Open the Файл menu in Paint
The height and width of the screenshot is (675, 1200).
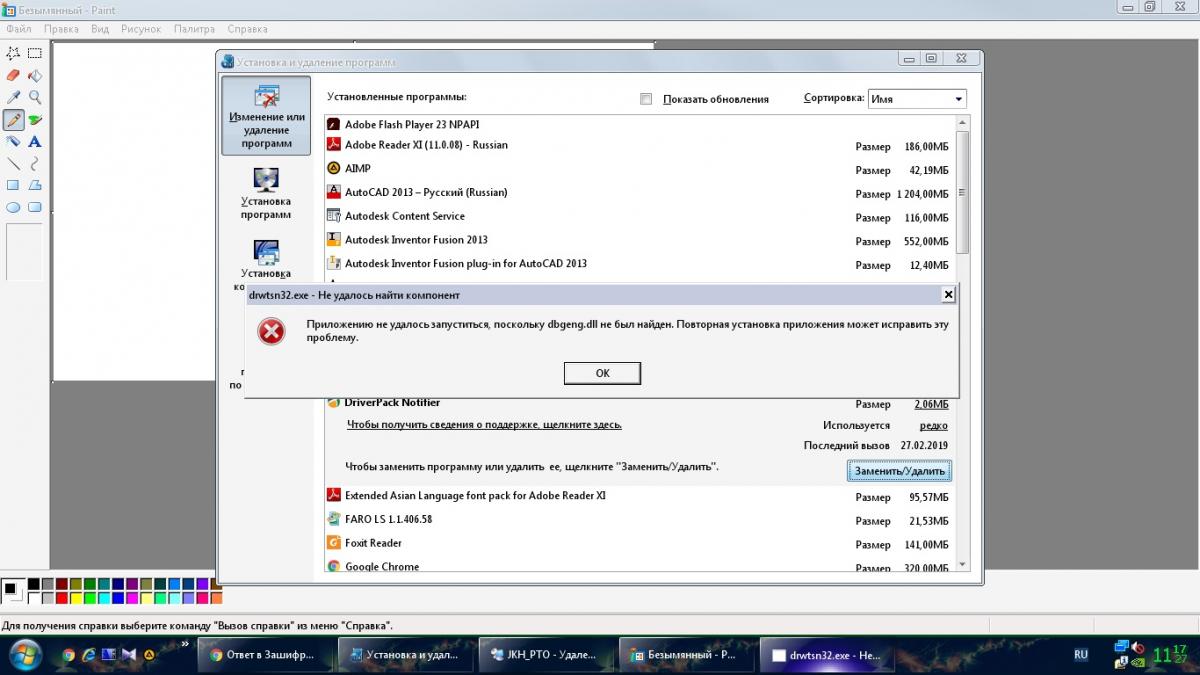coord(18,29)
